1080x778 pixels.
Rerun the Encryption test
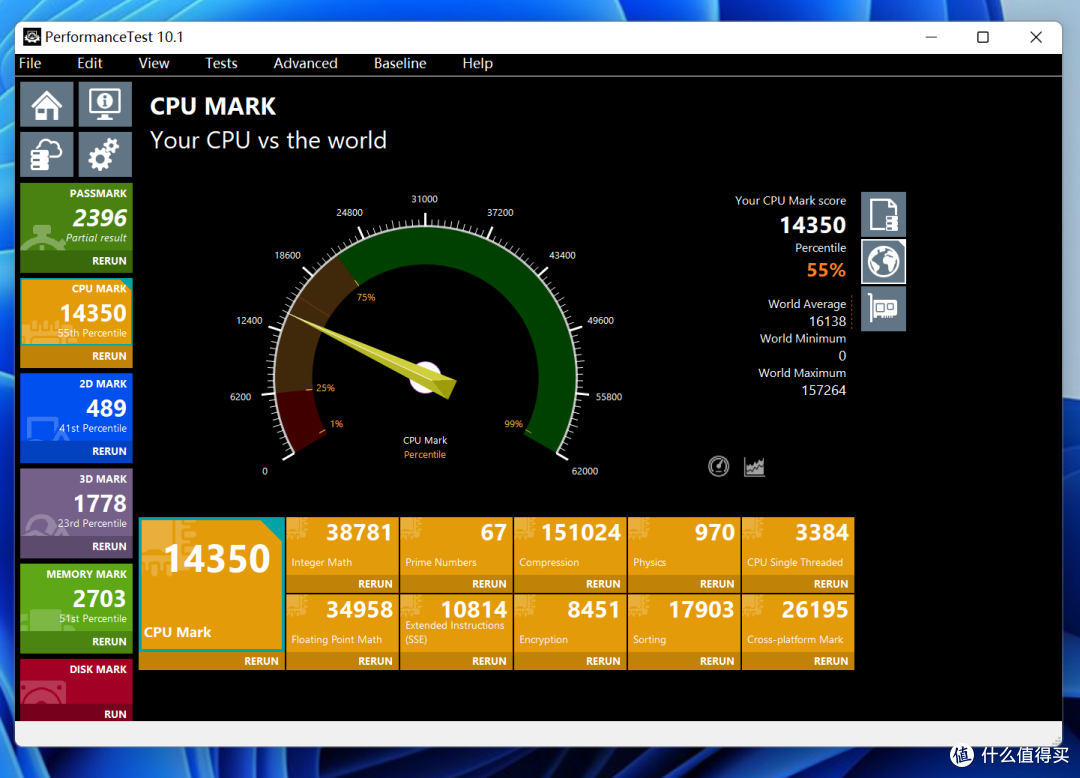pos(603,661)
